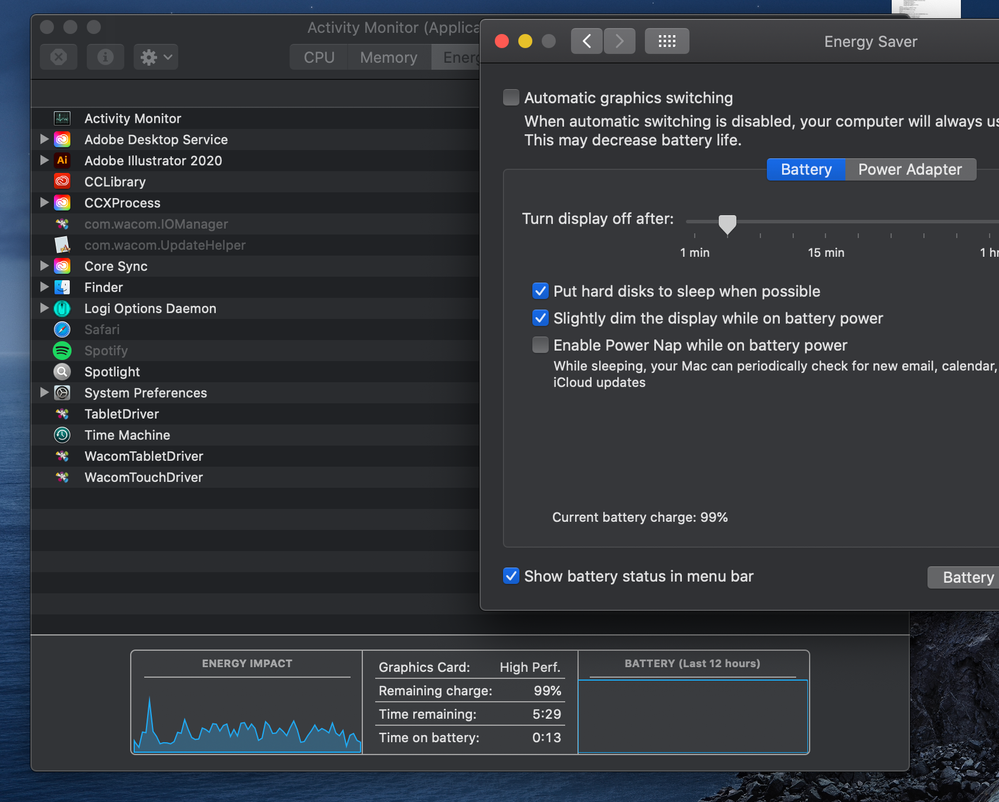Show all preferences grid icon

coord(666,41)
